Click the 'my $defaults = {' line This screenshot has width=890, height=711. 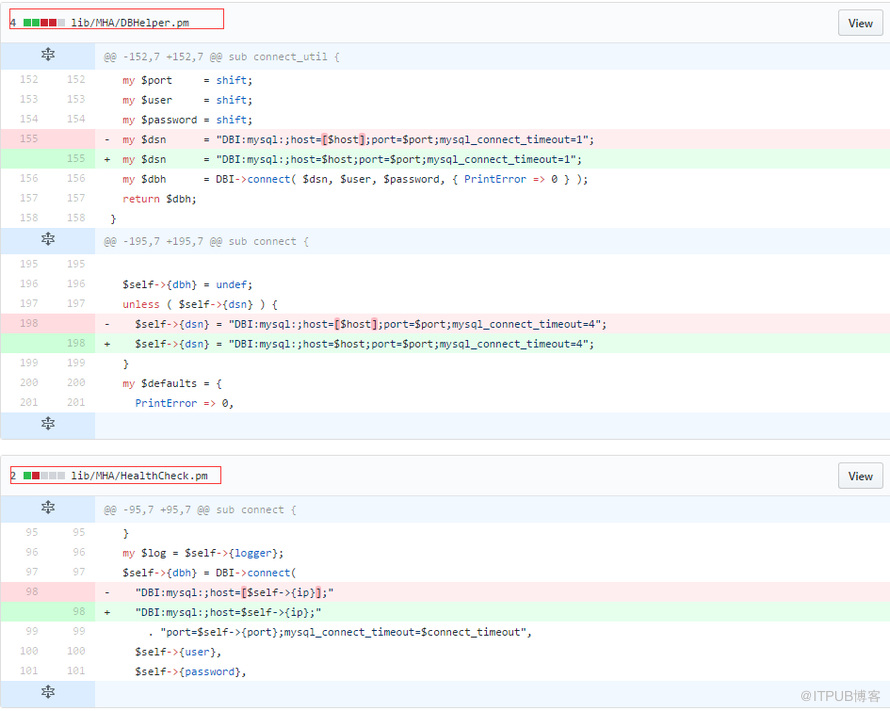pyautogui.click(x=172, y=384)
